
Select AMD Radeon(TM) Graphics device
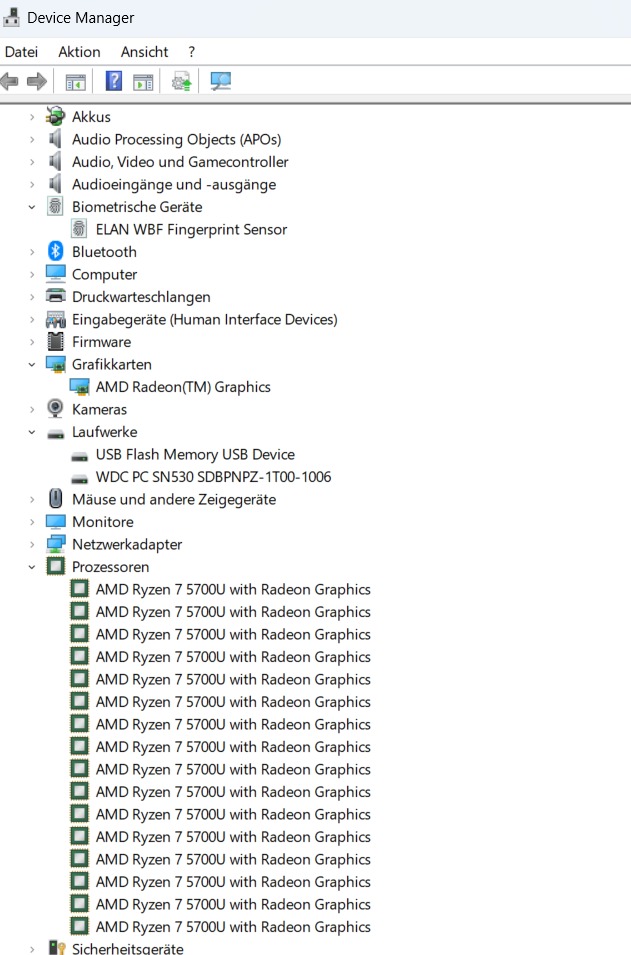(x=183, y=387)
